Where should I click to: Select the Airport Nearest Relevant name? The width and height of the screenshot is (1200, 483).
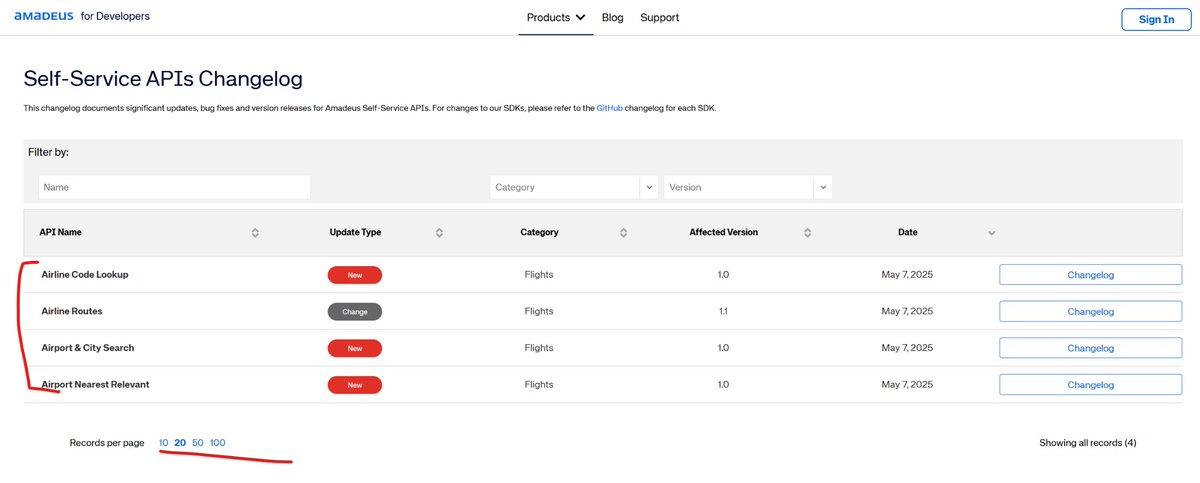95,384
